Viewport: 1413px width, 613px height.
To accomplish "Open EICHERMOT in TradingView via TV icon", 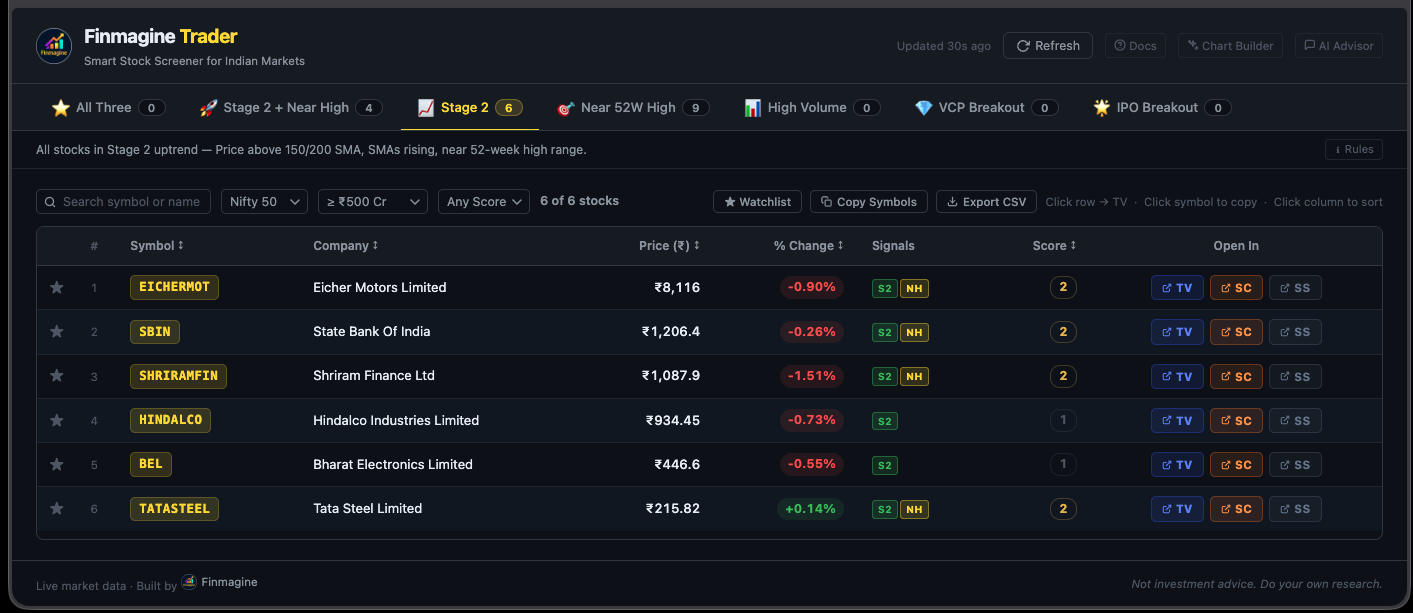I will click(1176, 288).
